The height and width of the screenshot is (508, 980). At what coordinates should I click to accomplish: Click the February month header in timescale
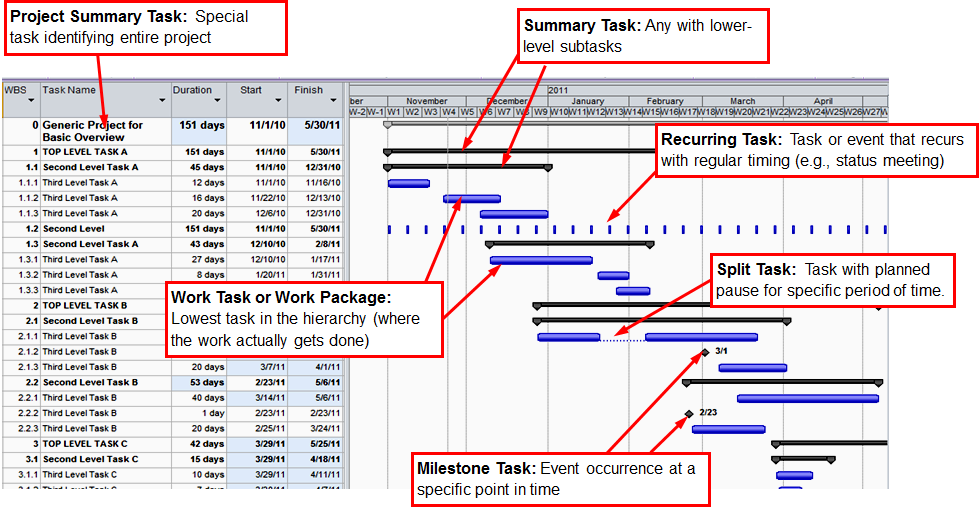(665, 101)
